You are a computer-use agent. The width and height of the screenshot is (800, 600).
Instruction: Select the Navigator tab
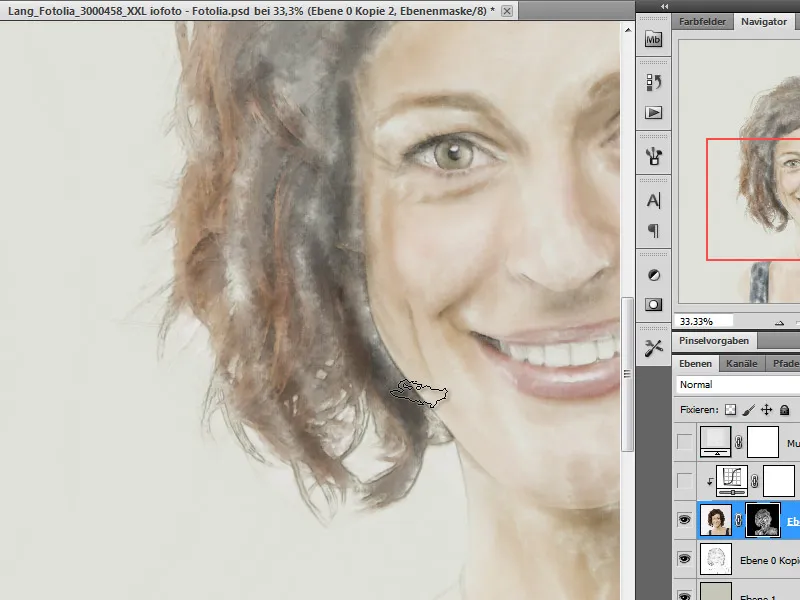765,20
